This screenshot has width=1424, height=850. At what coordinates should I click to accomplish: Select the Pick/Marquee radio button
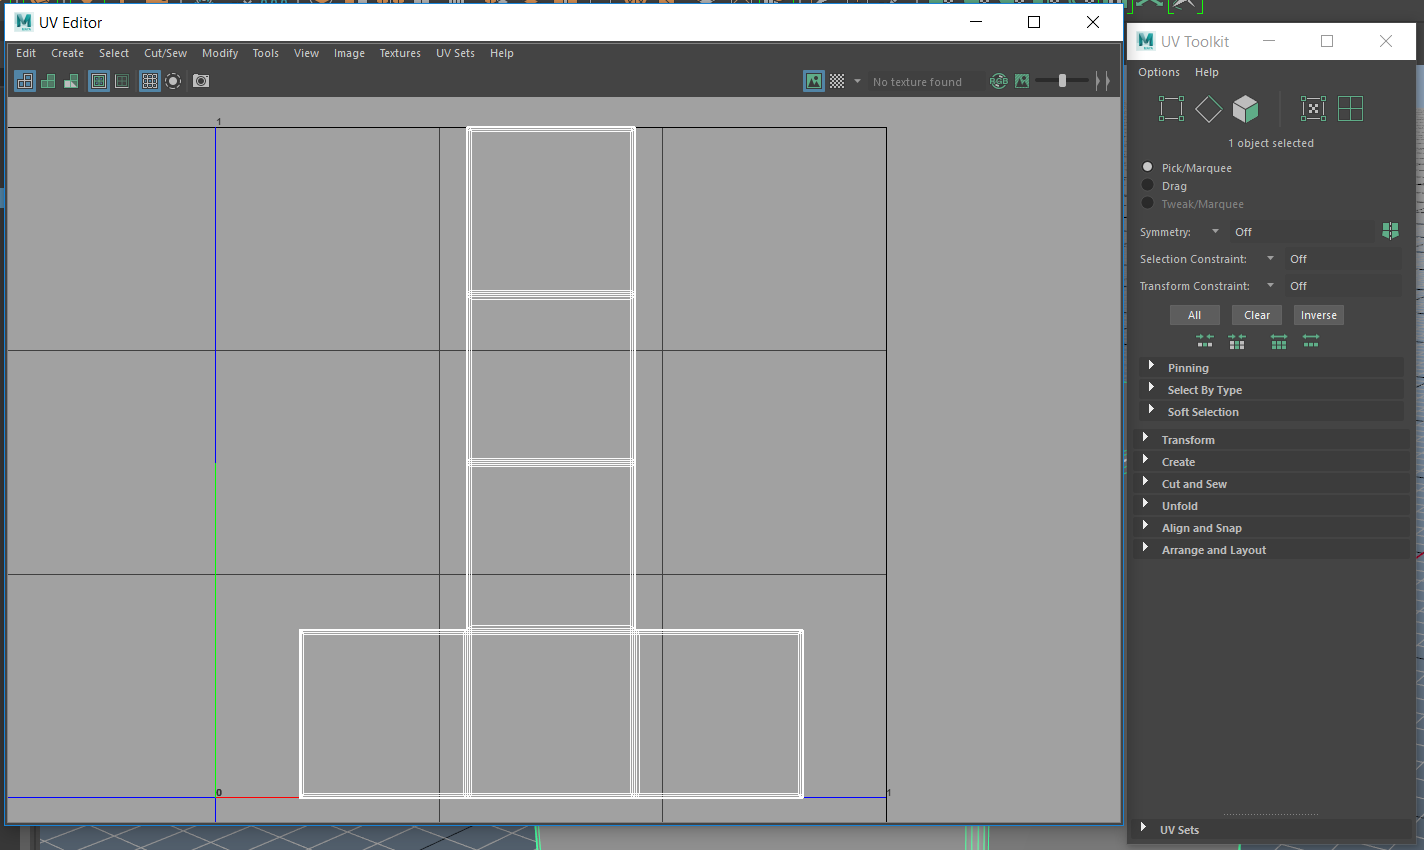click(1147, 167)
